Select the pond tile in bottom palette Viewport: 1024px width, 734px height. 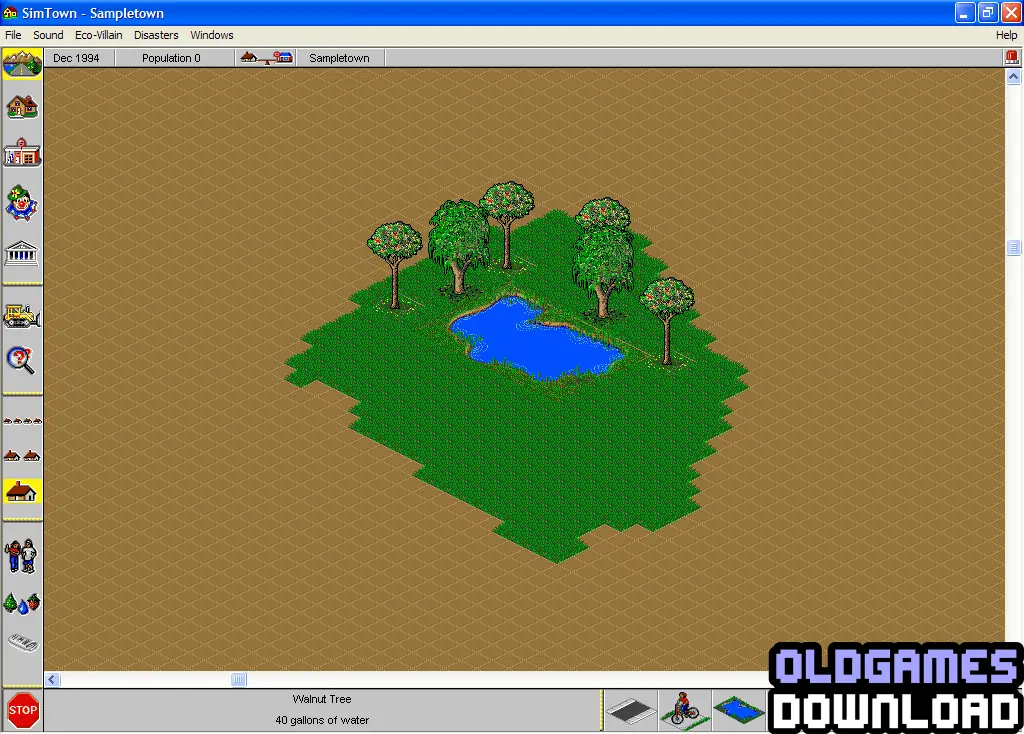(739, 710)
